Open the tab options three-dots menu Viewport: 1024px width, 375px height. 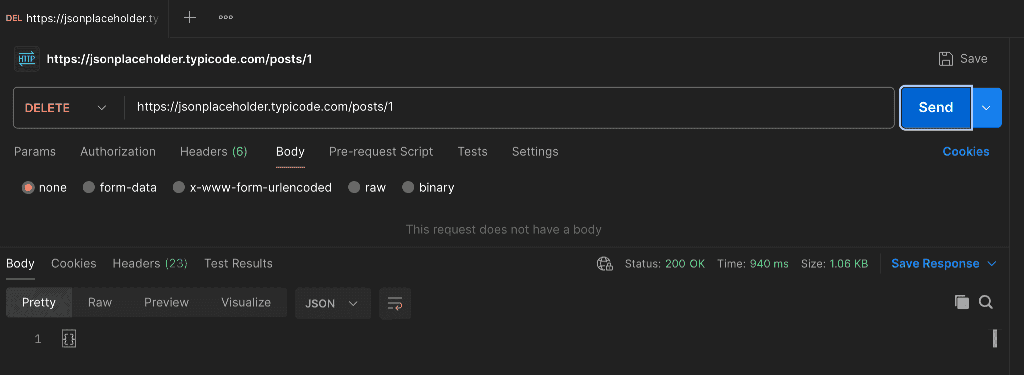point(226,18)
